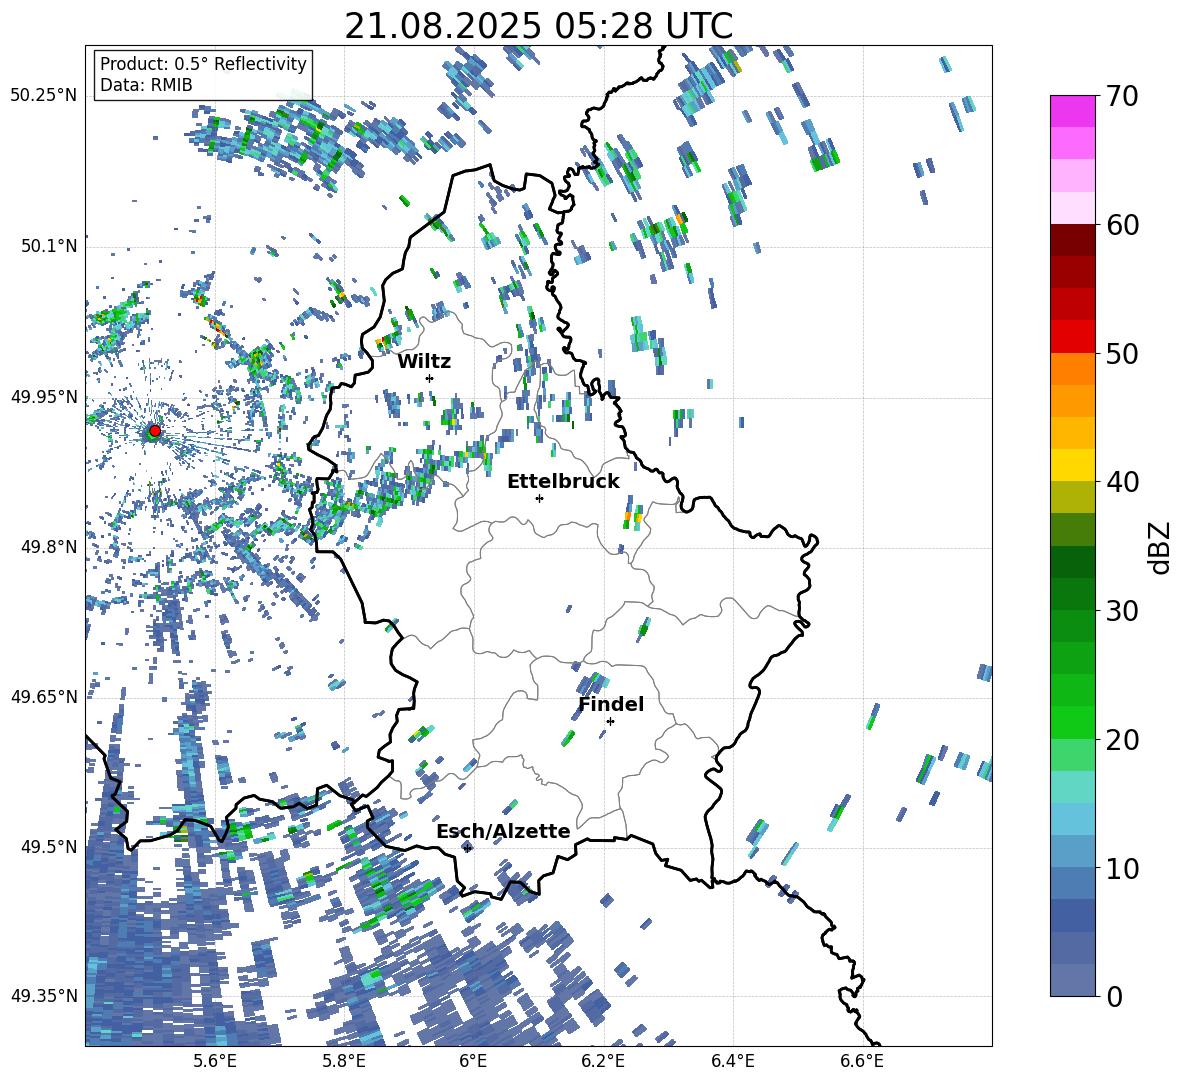Click the 10 tick on colorbar

coord(1122,868)
